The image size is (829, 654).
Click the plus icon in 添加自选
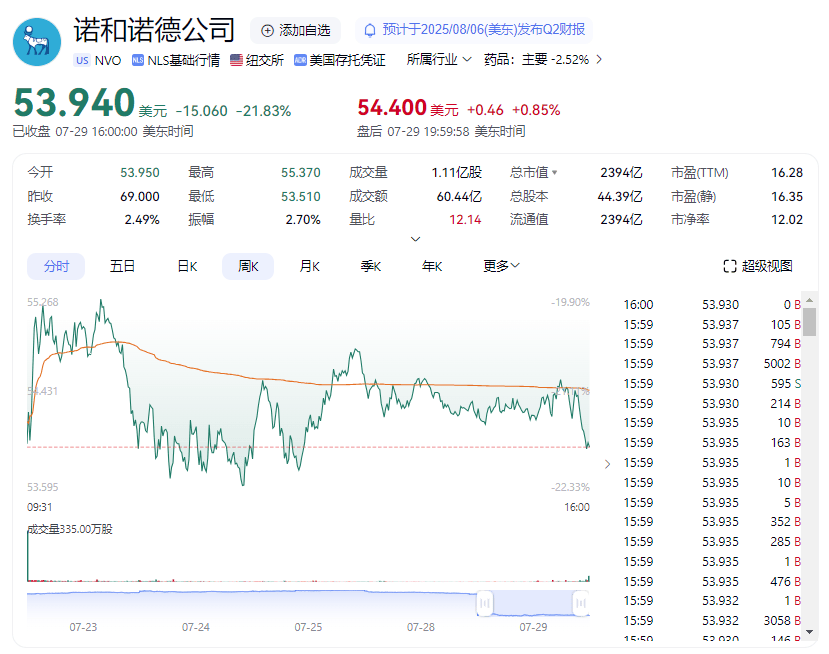(x=268, y=31)
